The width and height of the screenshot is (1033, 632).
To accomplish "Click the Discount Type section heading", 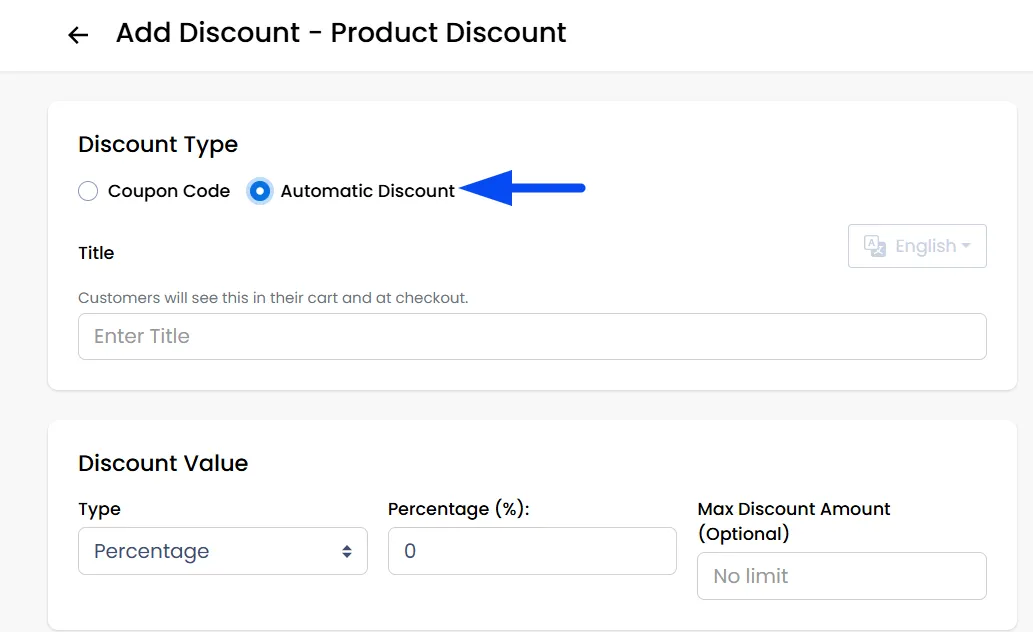I will point(157,144).
